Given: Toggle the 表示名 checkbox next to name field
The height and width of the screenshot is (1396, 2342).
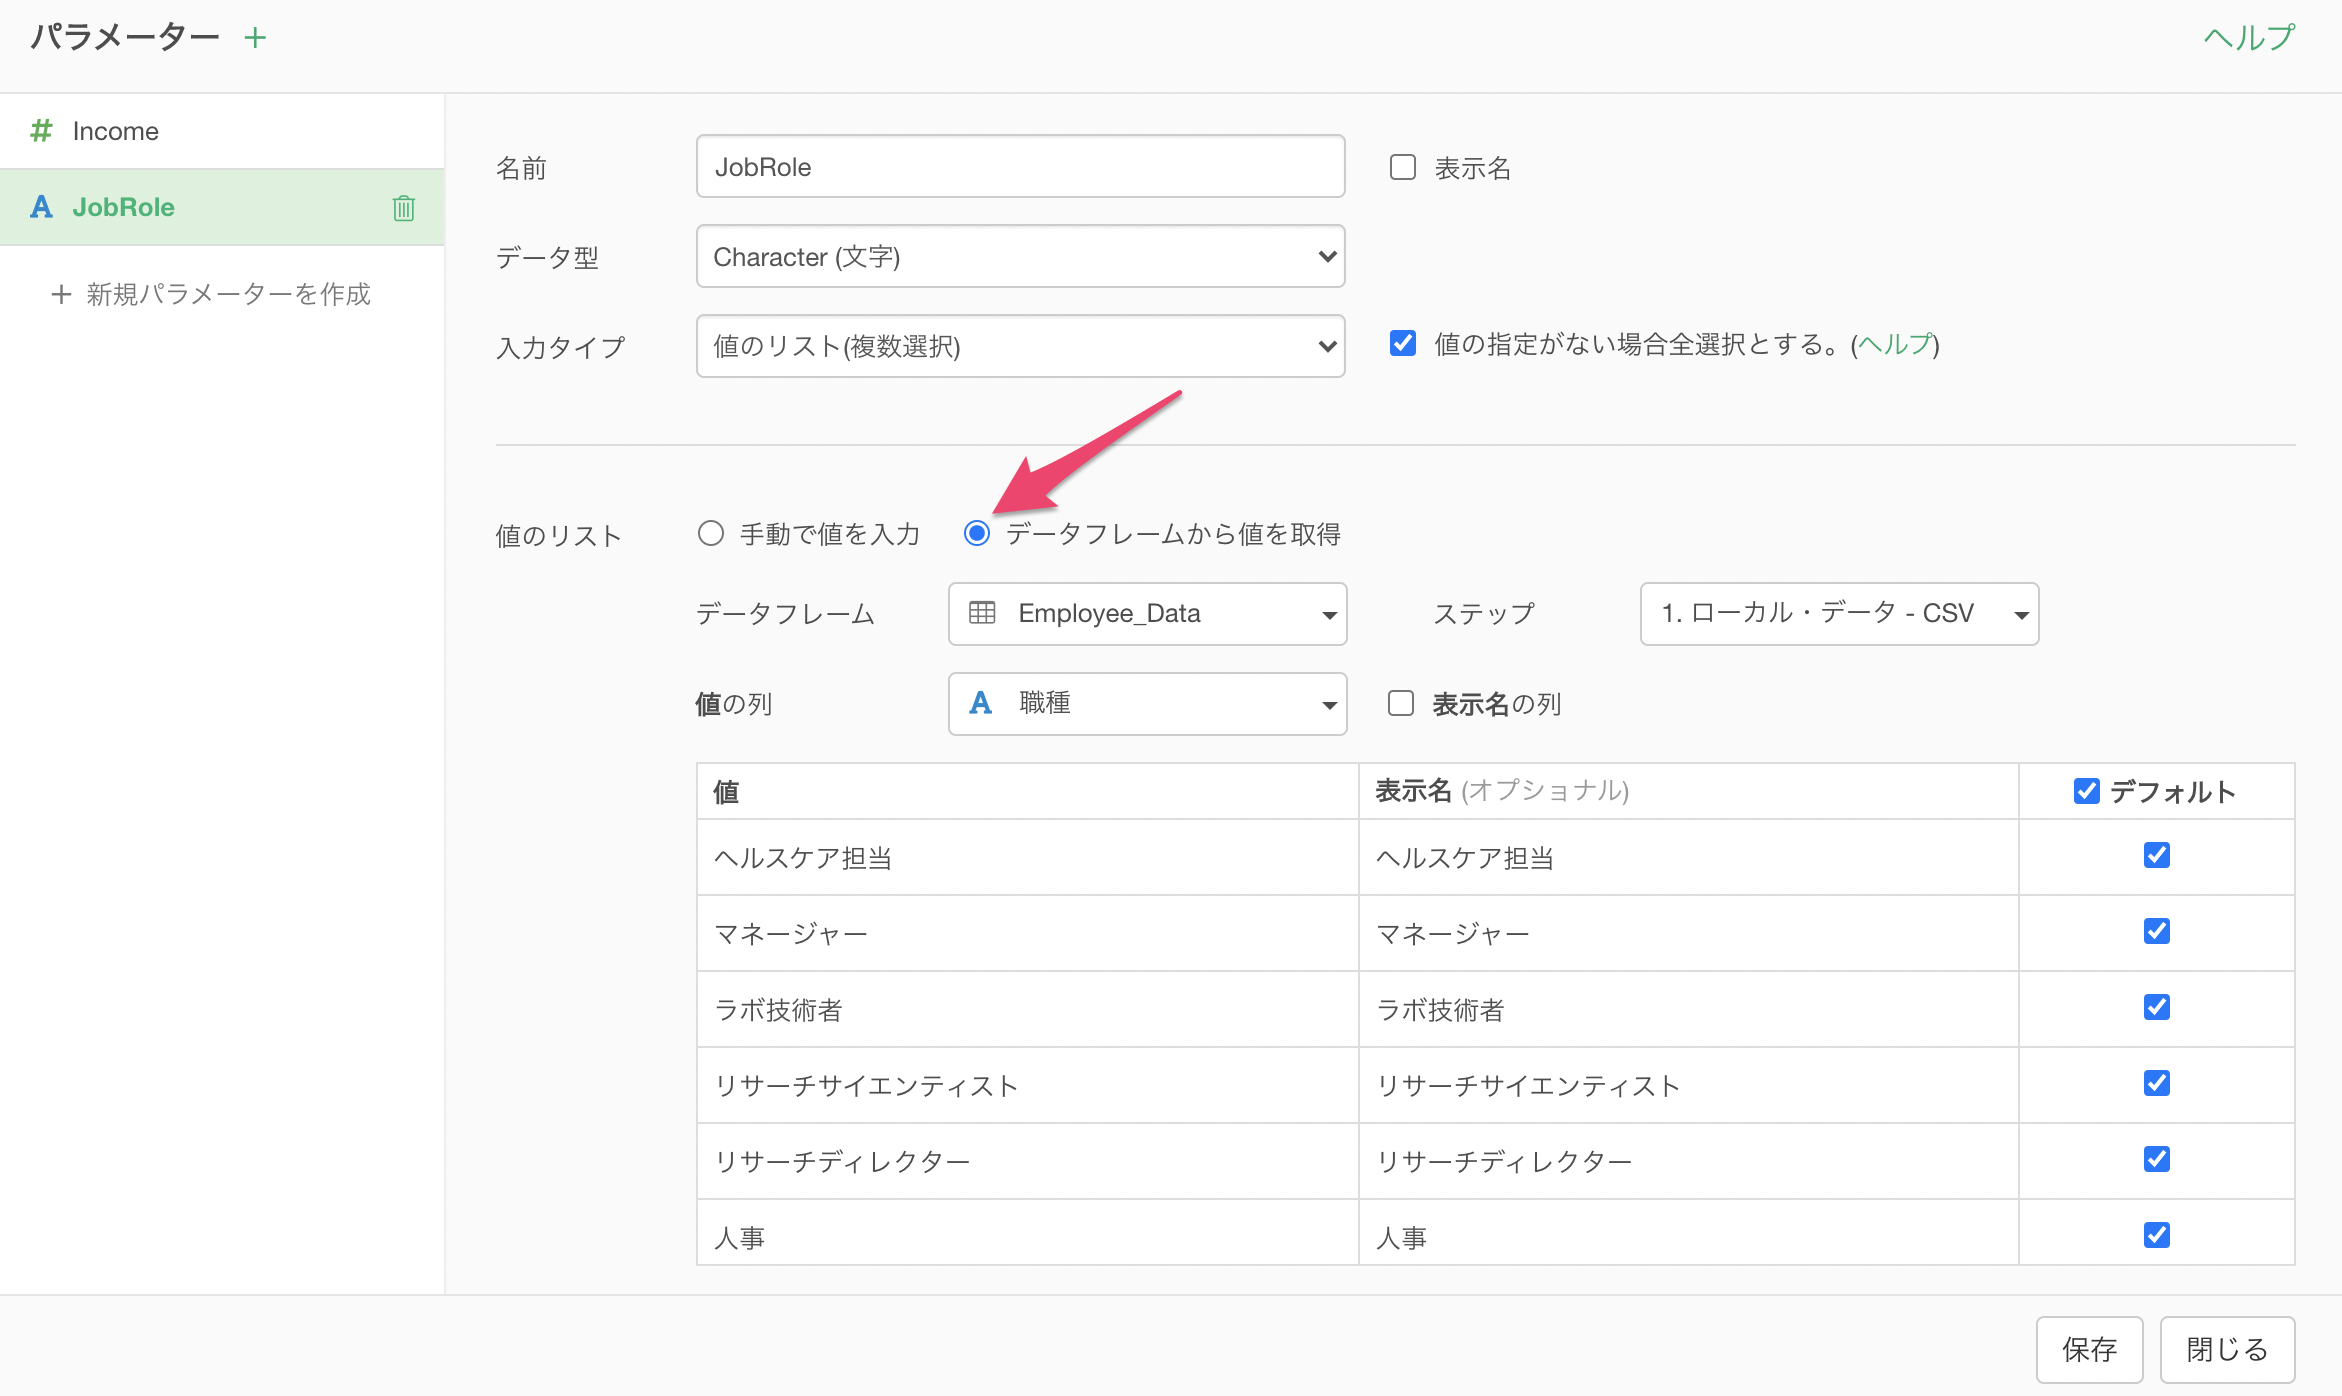Looking at the screenshot, I should coord(1403,167).
